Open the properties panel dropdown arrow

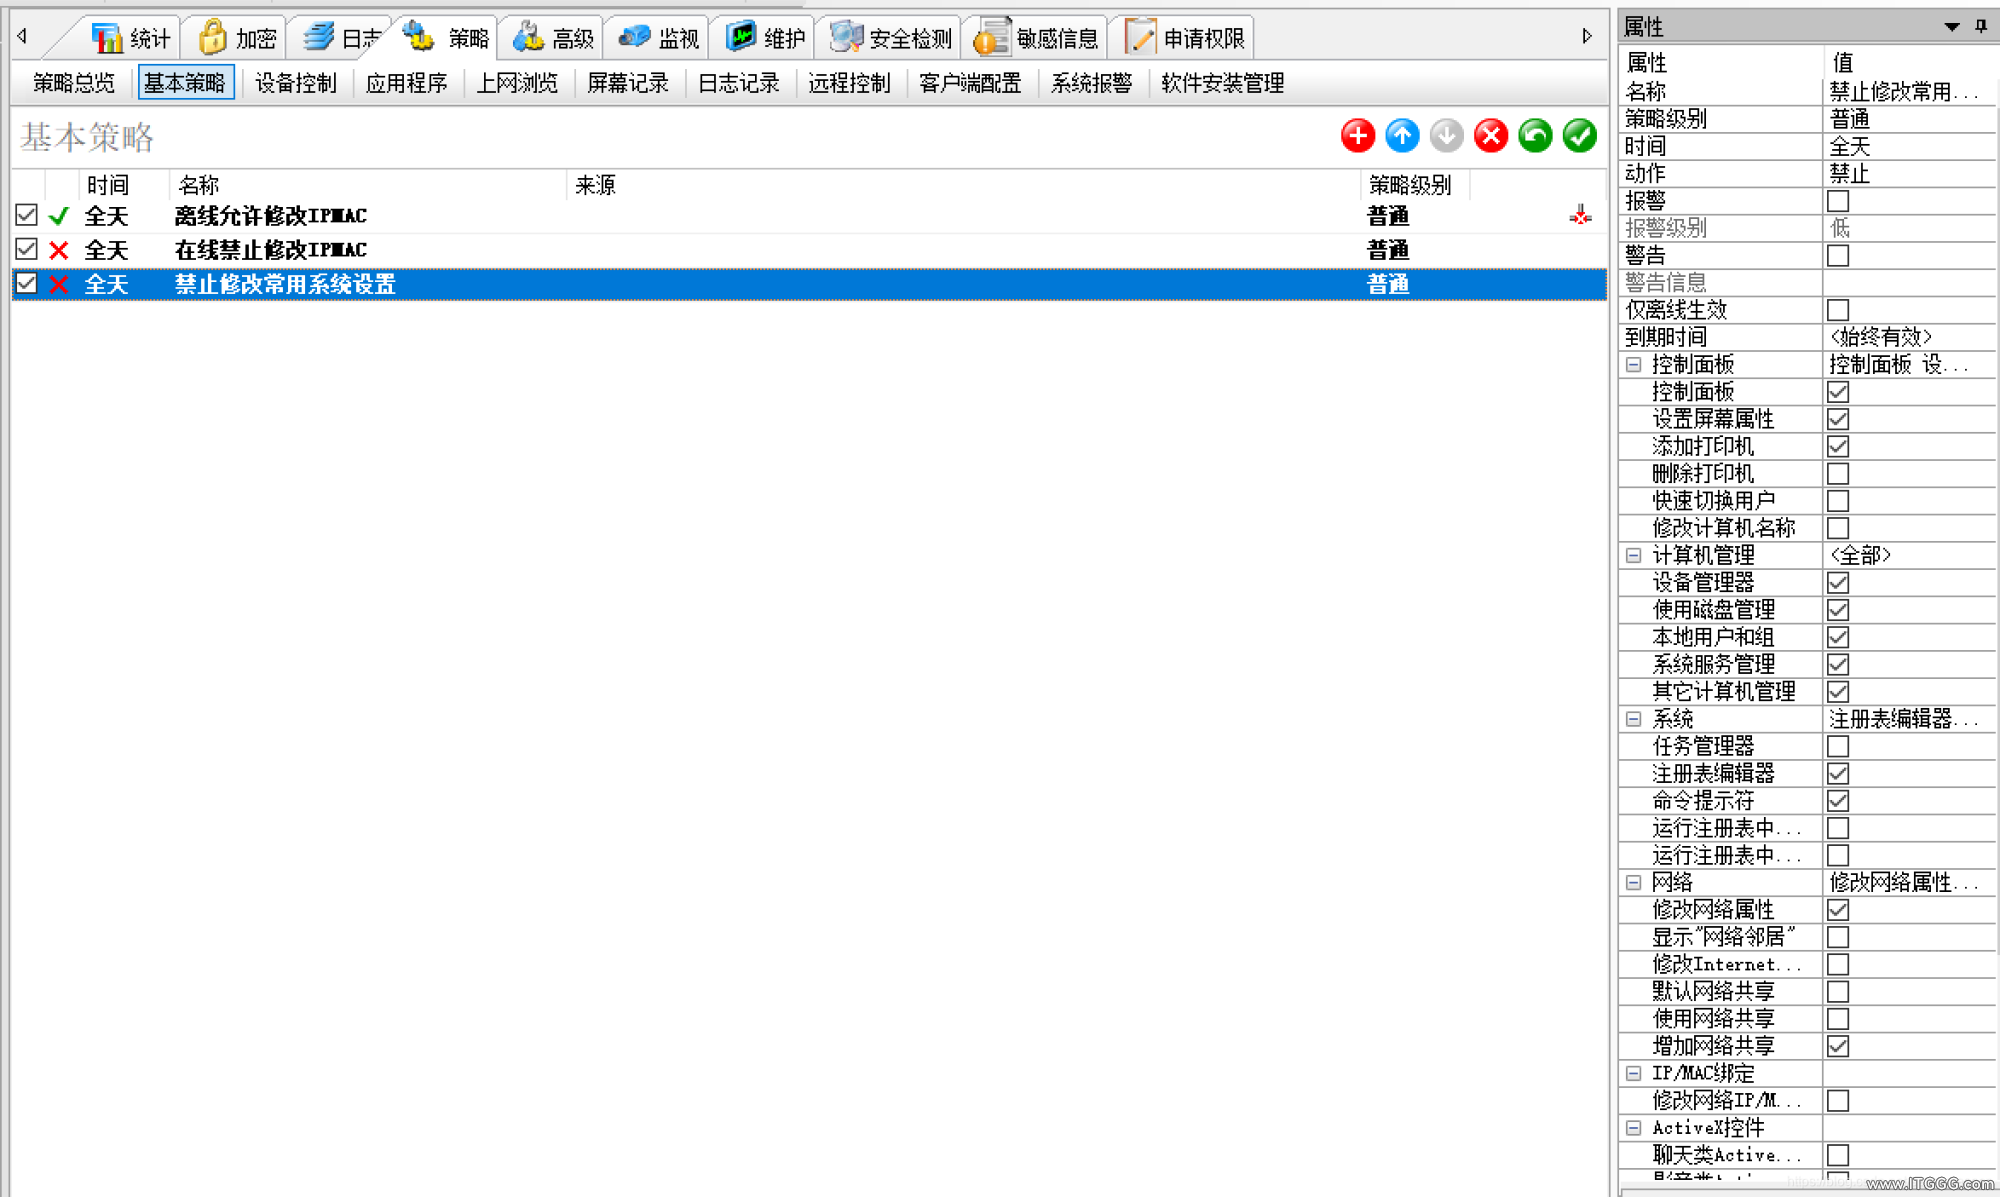point(1951,27)
